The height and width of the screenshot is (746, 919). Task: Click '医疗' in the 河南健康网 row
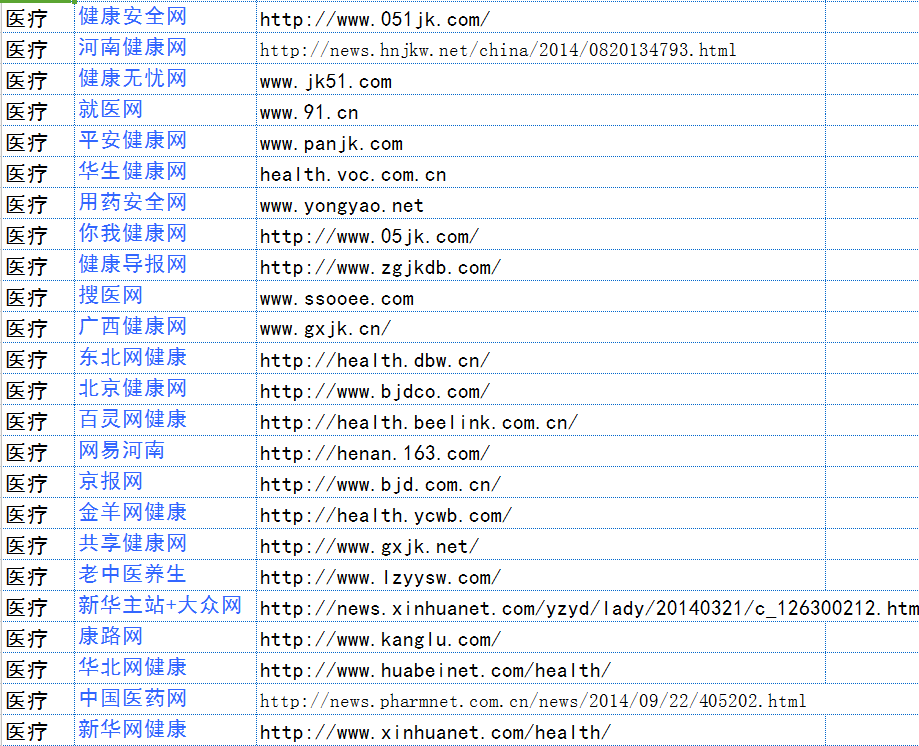(38, 48)
